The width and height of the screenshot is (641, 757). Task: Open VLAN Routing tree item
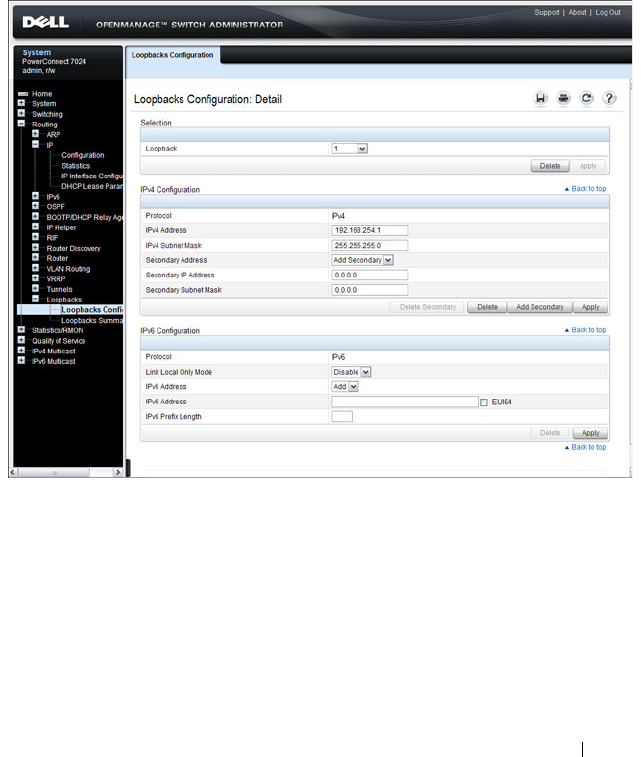point(68,269)
